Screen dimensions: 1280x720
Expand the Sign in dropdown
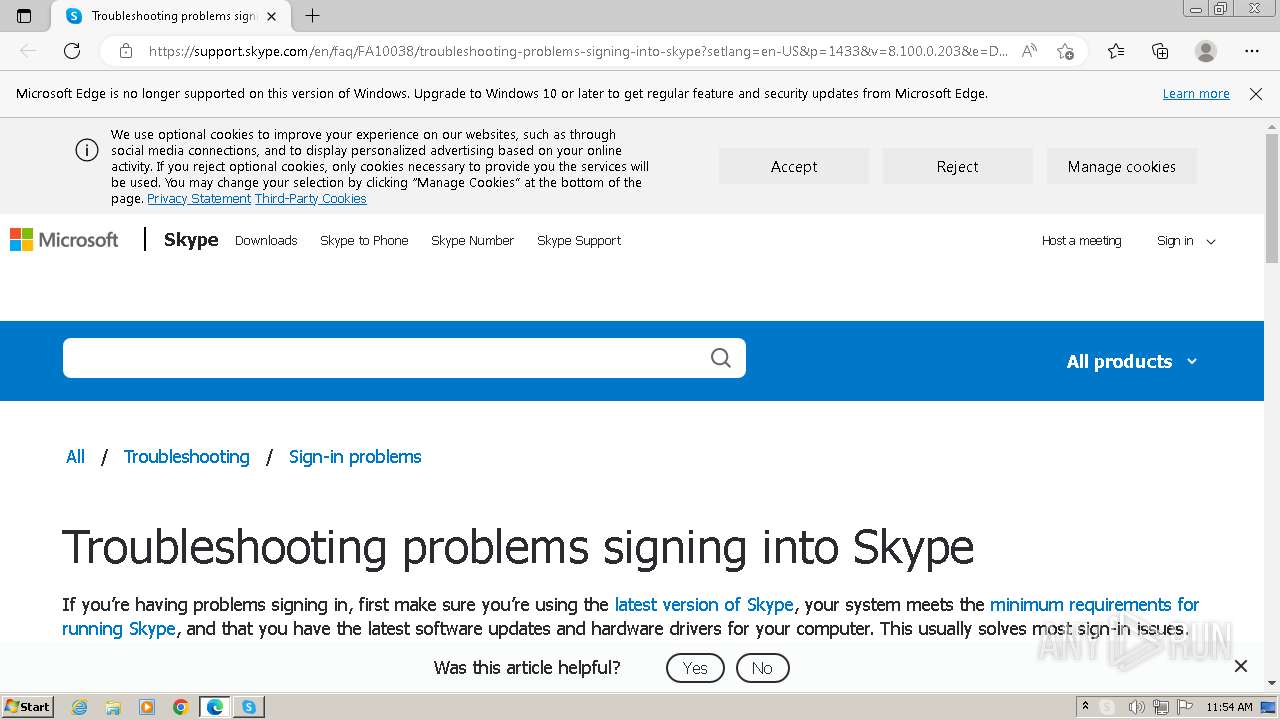1186,241
